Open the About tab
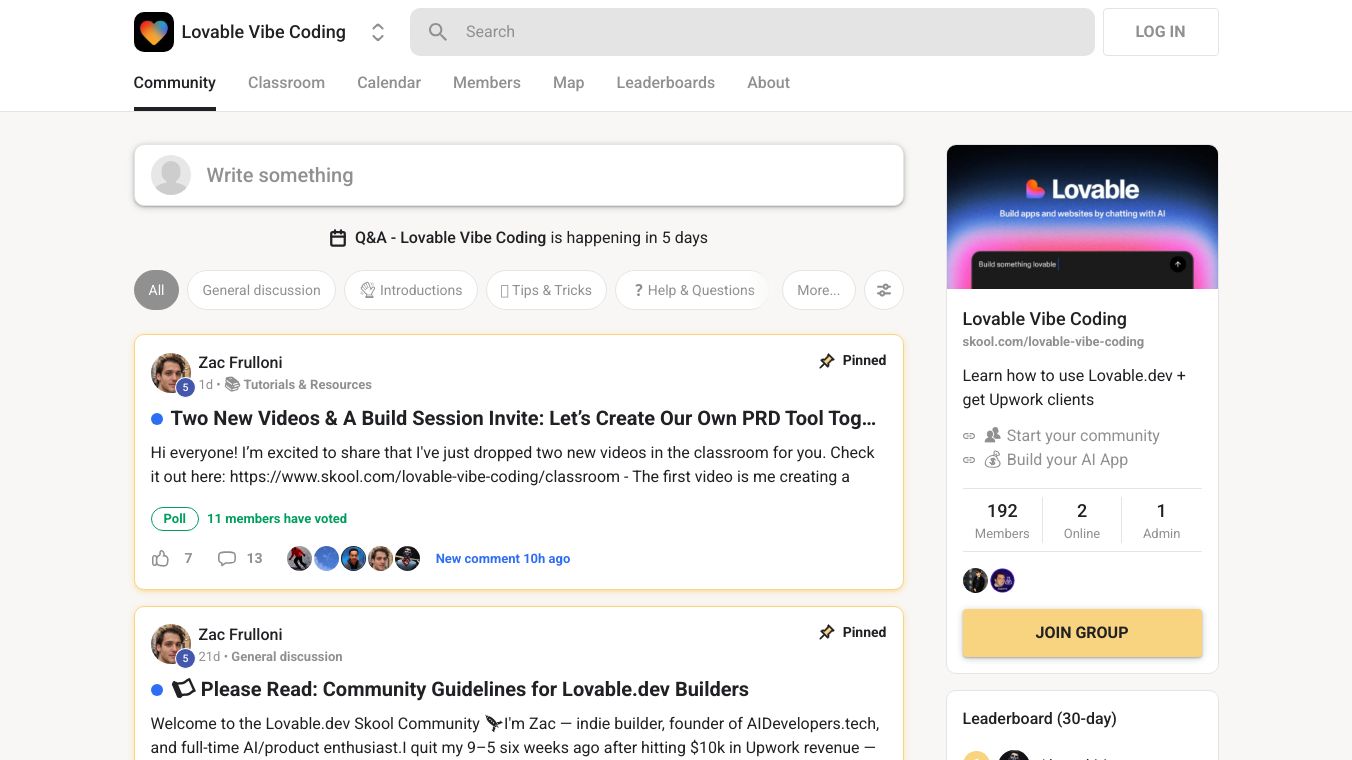The image size is (1352, 760). click(x=768, y=83)
